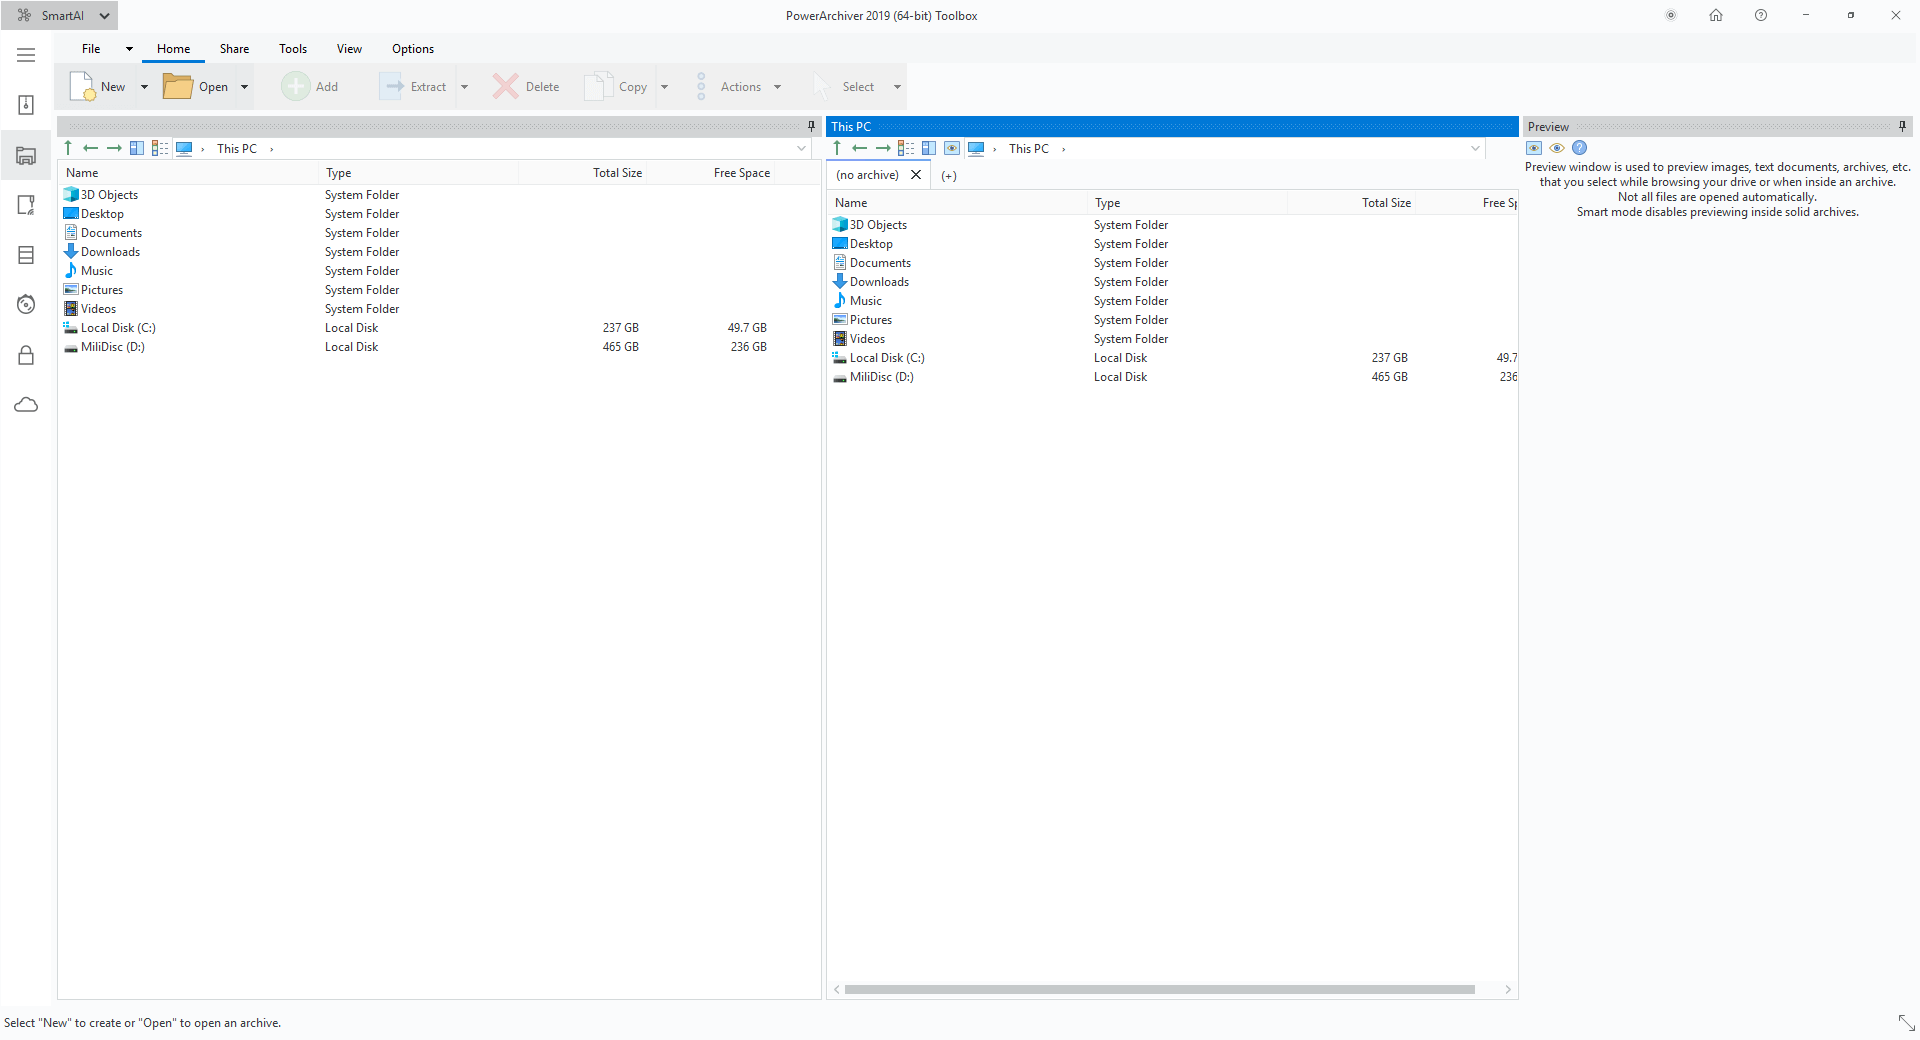Click the green up arrow in left pane
The height and width of the screenshot is (1040, 1920).
click(x=68, y=148)
